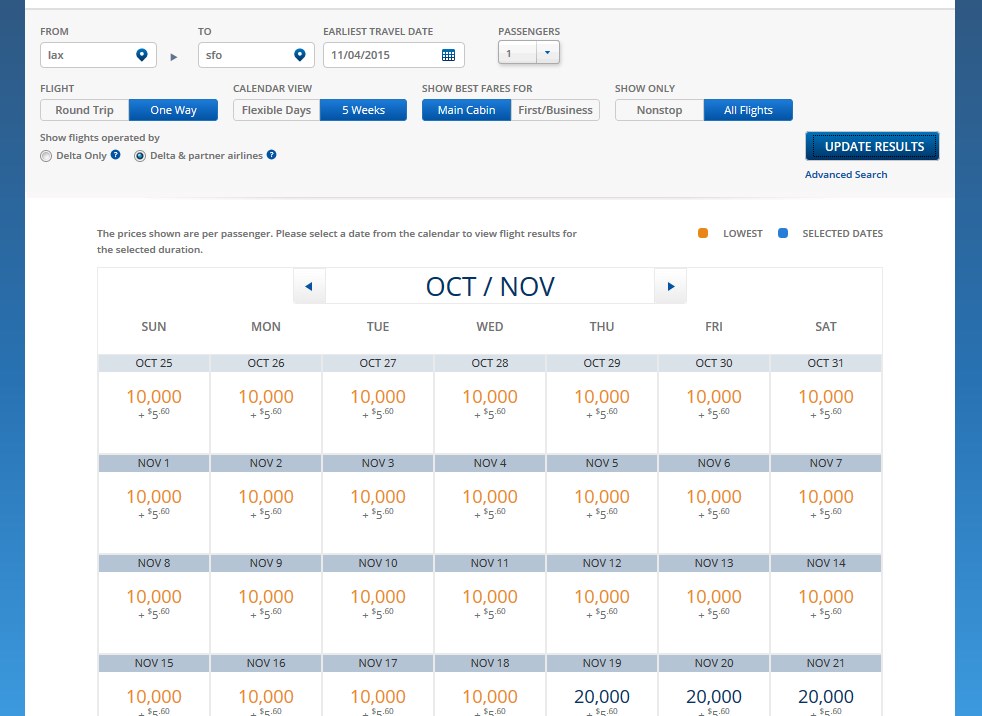982x716 pixels.
Task: Select the Nov 4 fare cell
Action: [x=490, y=504]
